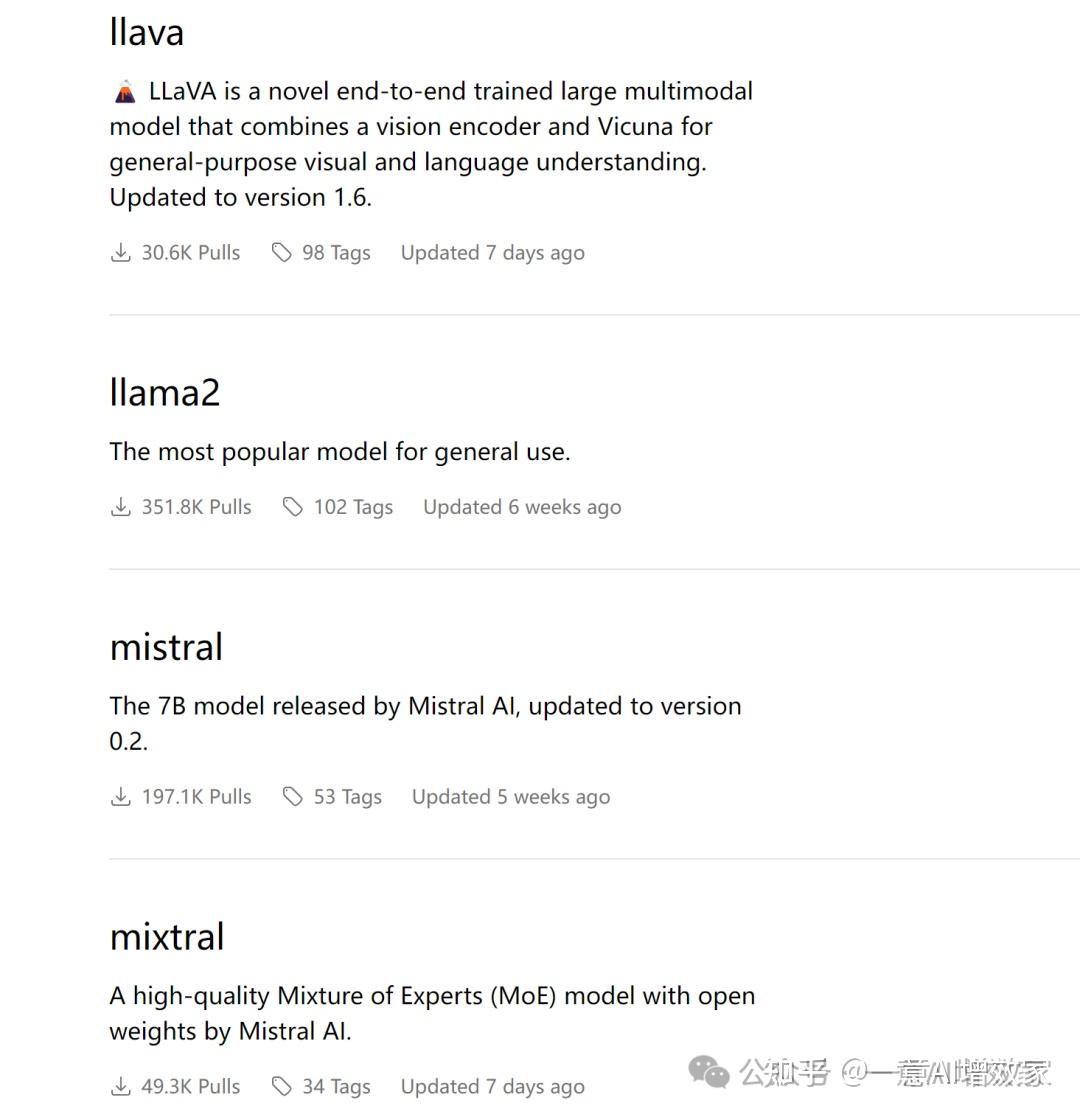Click "The most popular model for general use" text
This screenshot has width=1080, height=1117.
tap(340, 452)
